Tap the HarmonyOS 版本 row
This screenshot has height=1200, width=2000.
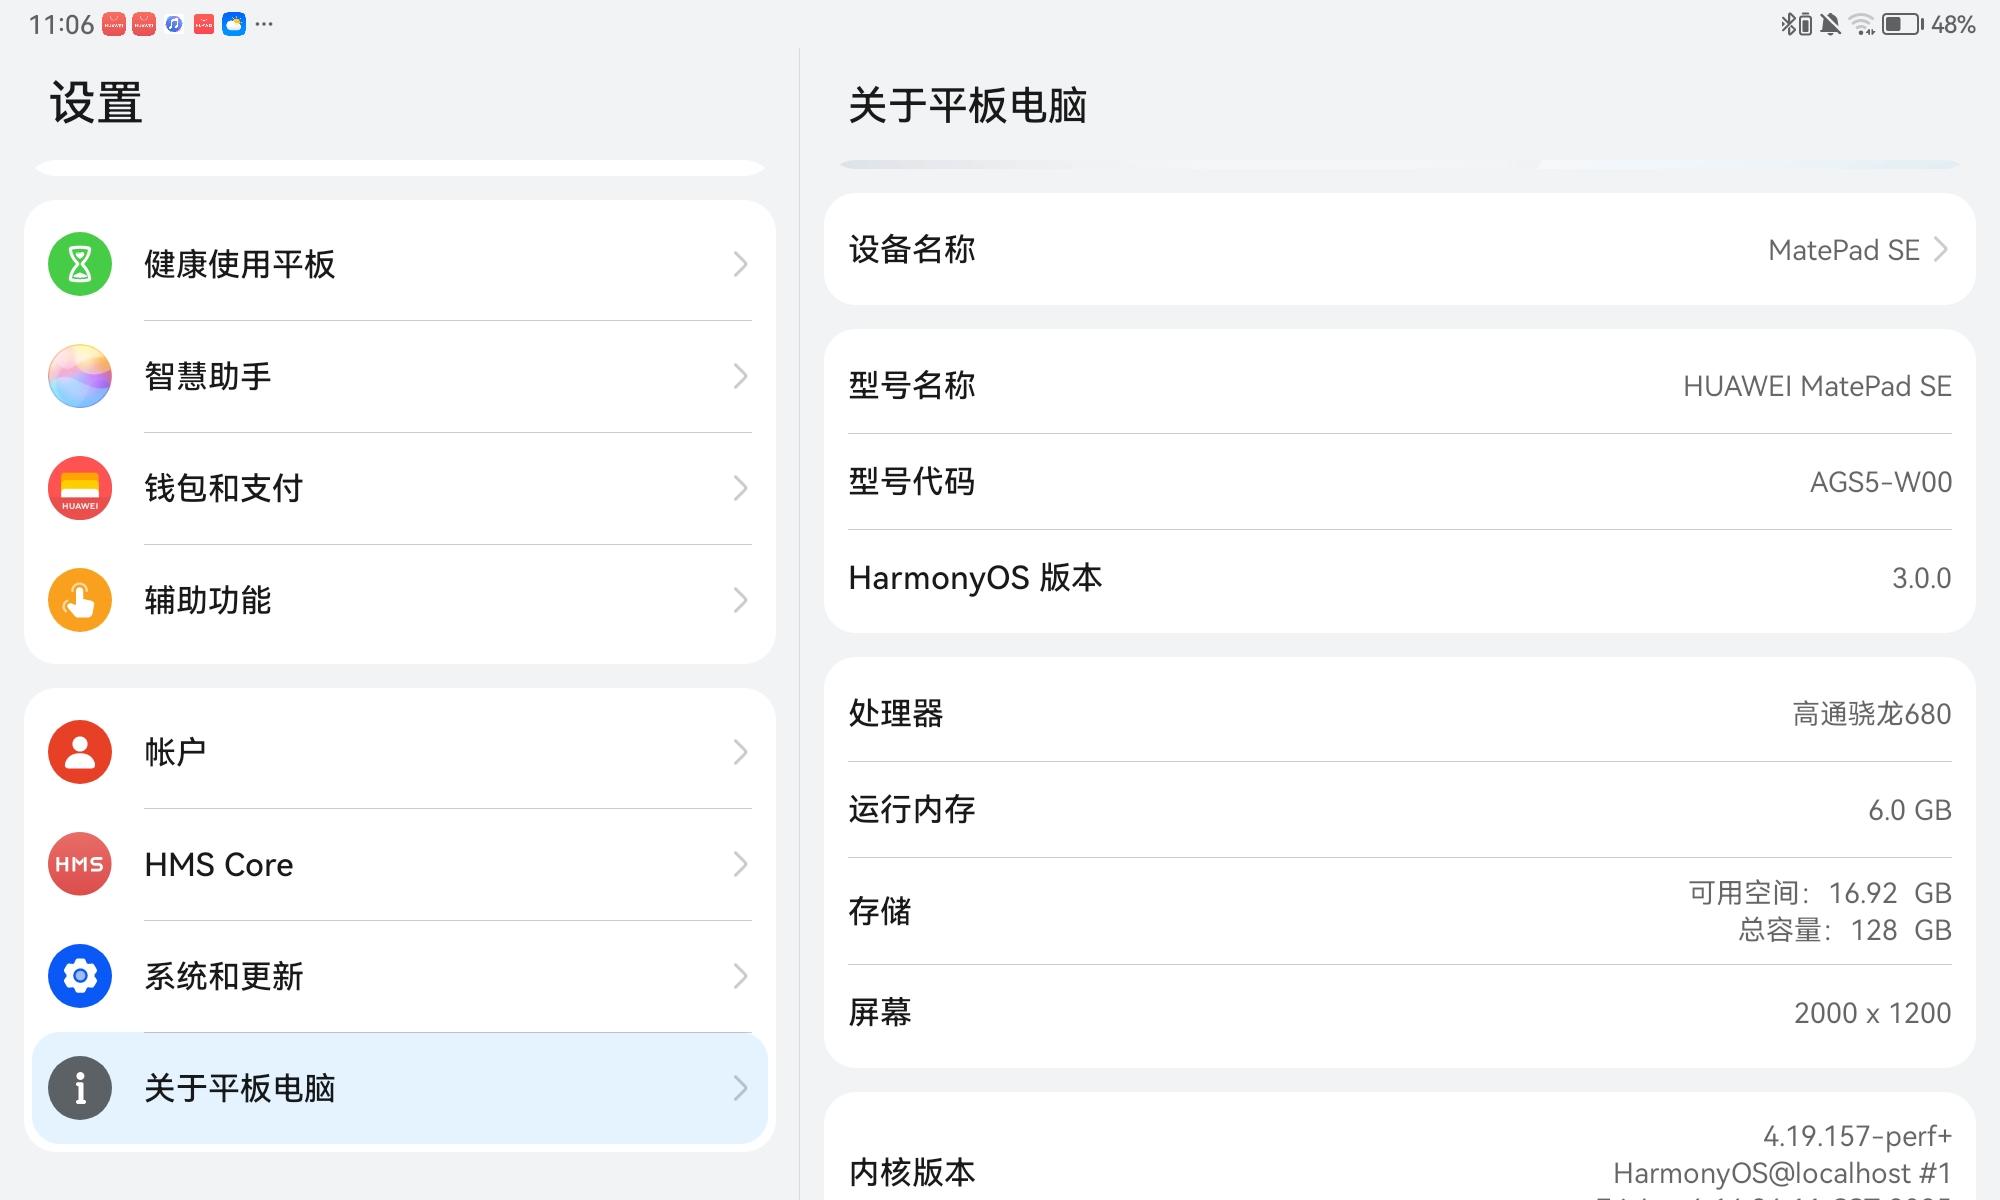[x=1398, y=578]
